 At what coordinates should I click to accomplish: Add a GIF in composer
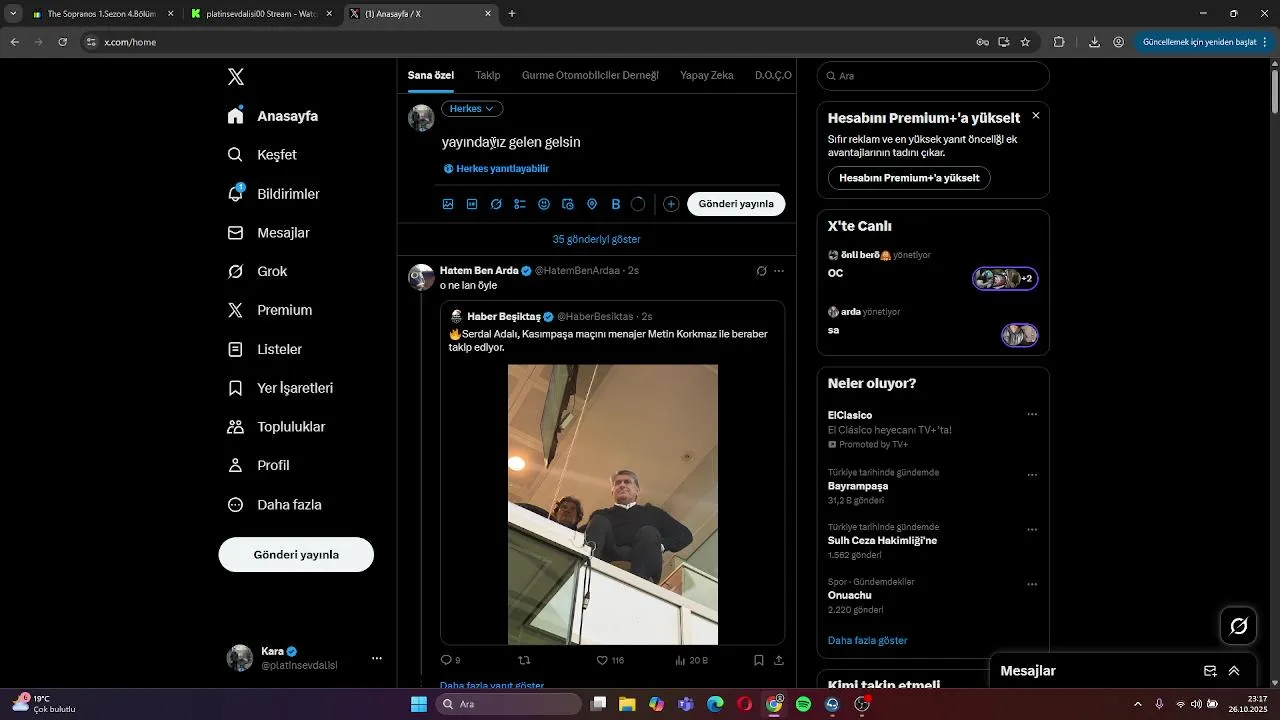coord(472,204)
